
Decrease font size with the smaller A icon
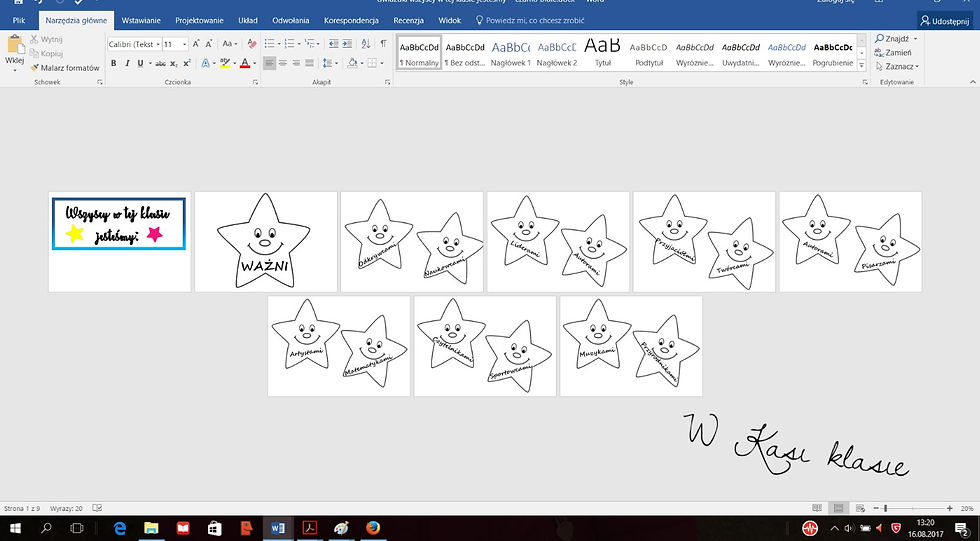tap(209, 44)
